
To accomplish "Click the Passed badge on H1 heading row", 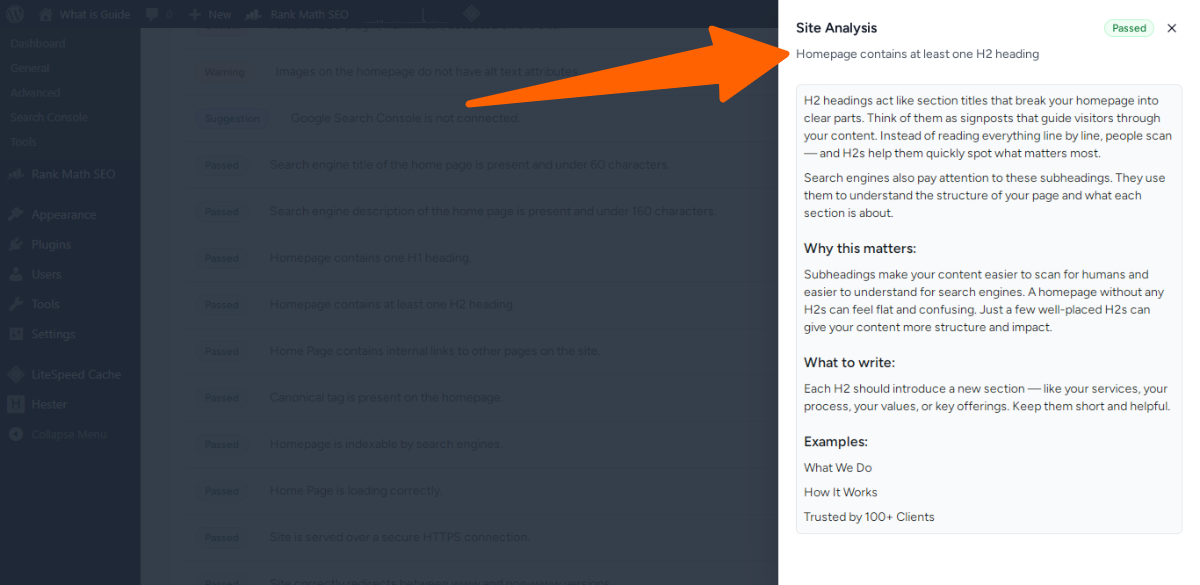I will tap(221, 258).
